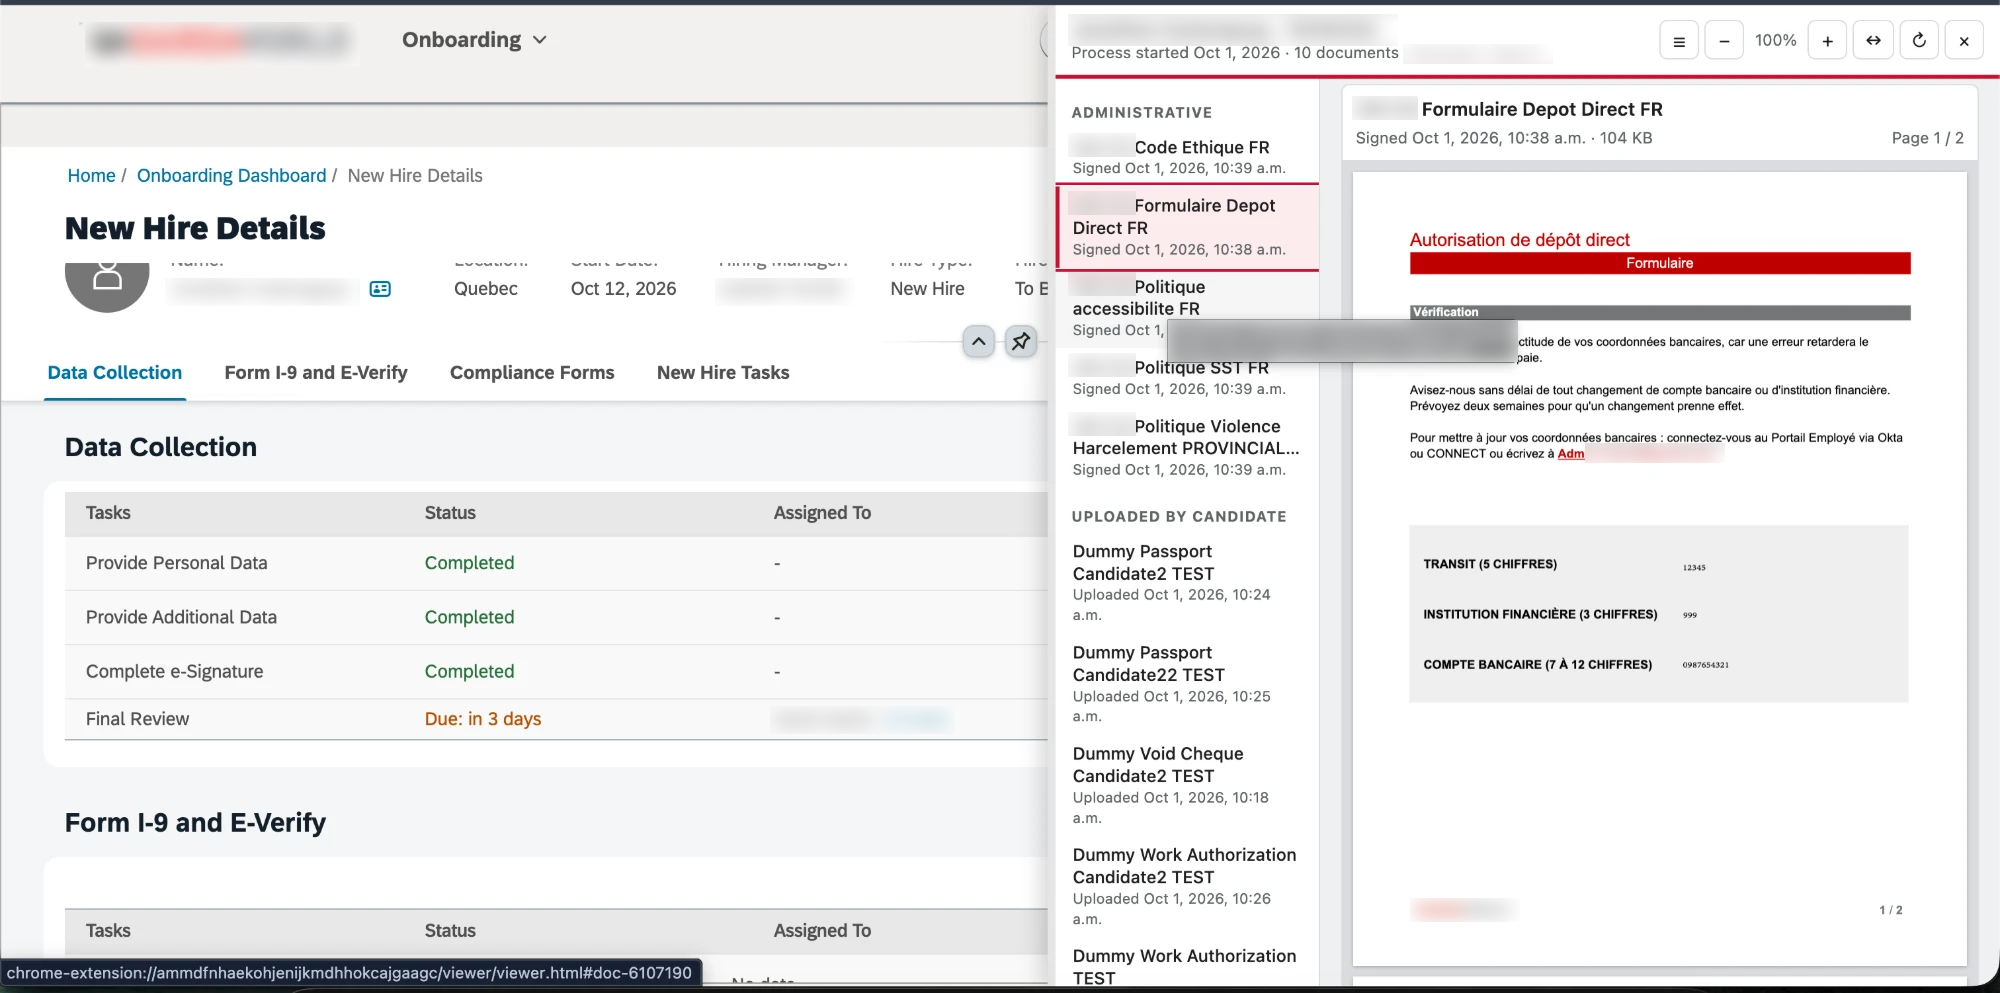Image resolution: width=2000 pixels, height=993 pixels.
Task: Click the 'Due: in 3 days' status
Action: 483,720
